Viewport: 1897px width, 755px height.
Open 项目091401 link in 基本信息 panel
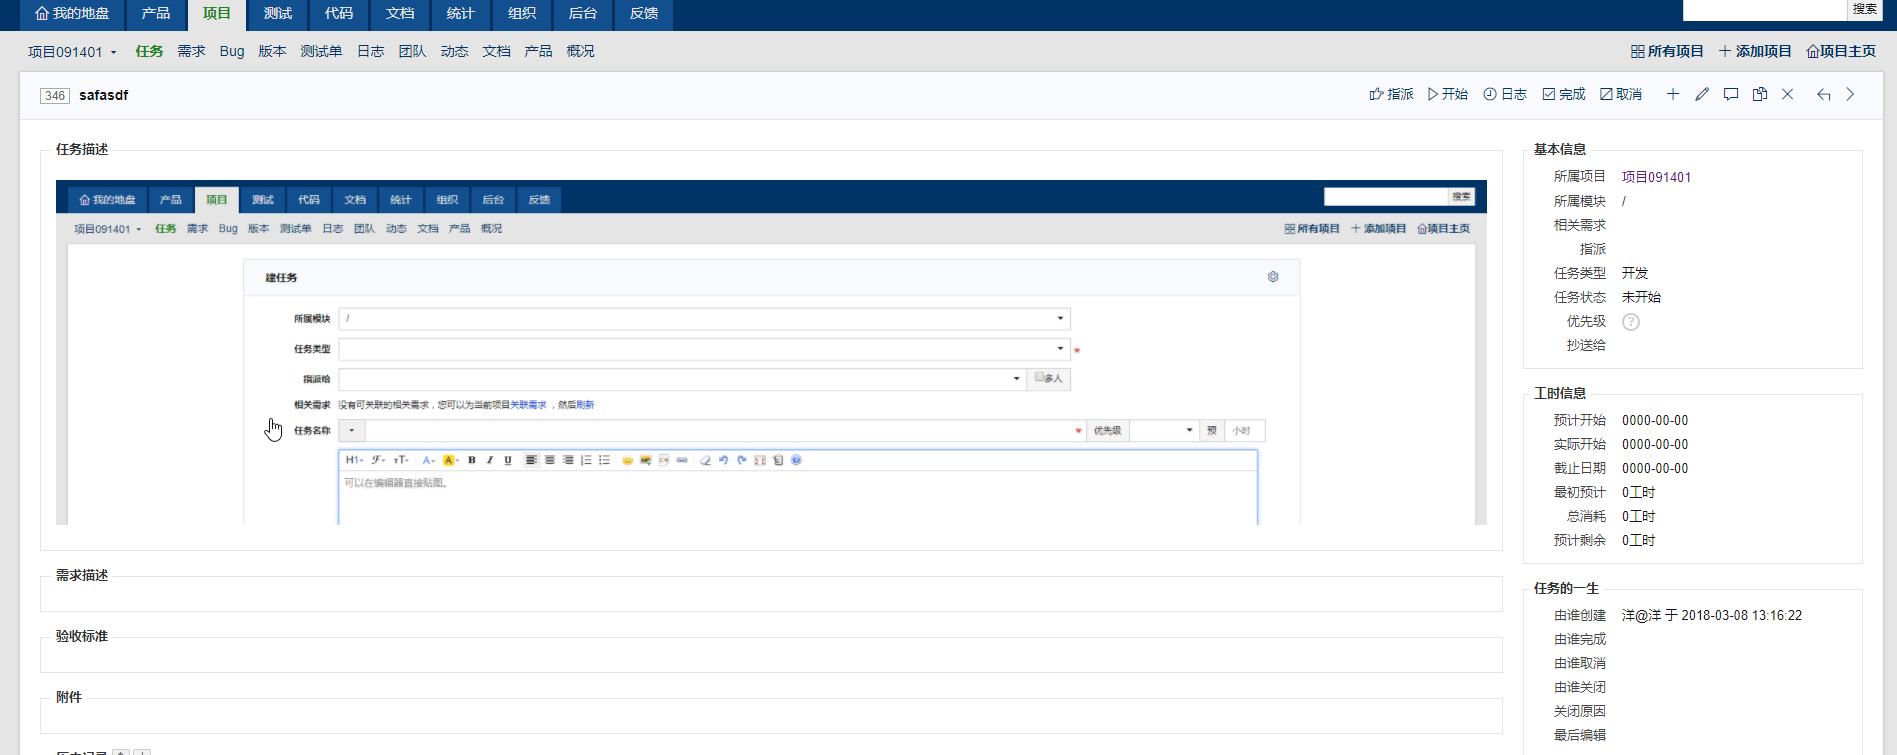click(x=1656, y=177)
